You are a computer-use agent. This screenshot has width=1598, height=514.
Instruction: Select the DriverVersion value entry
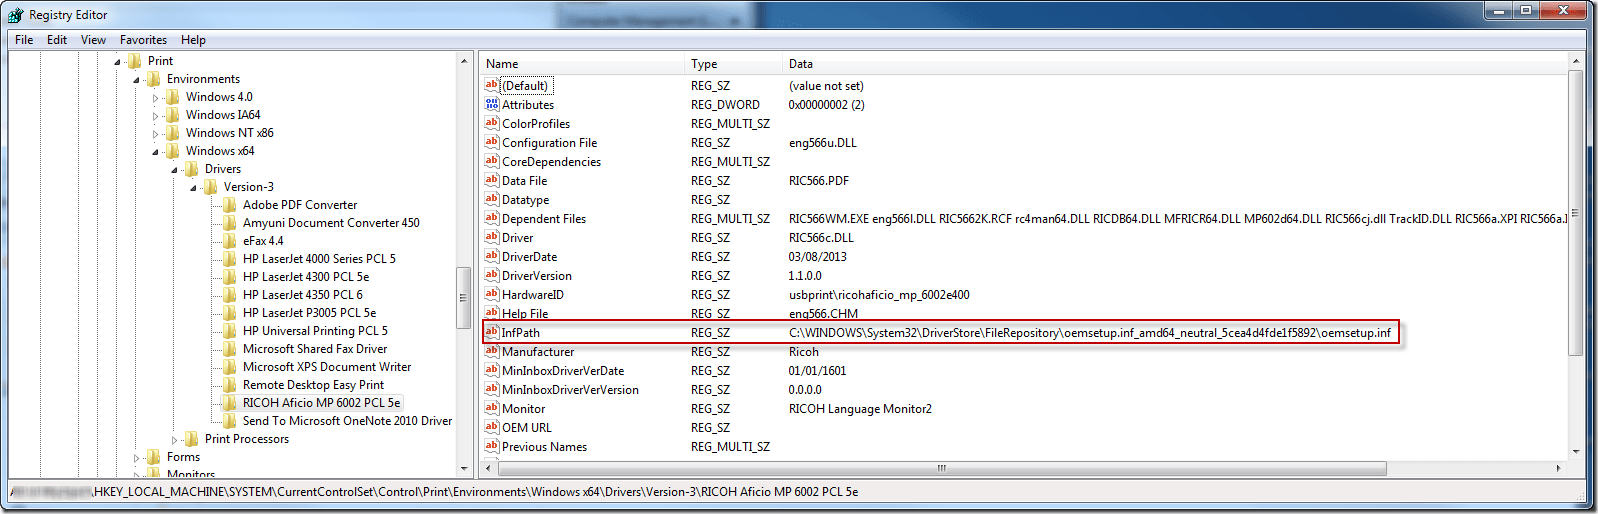click(537, 275)
